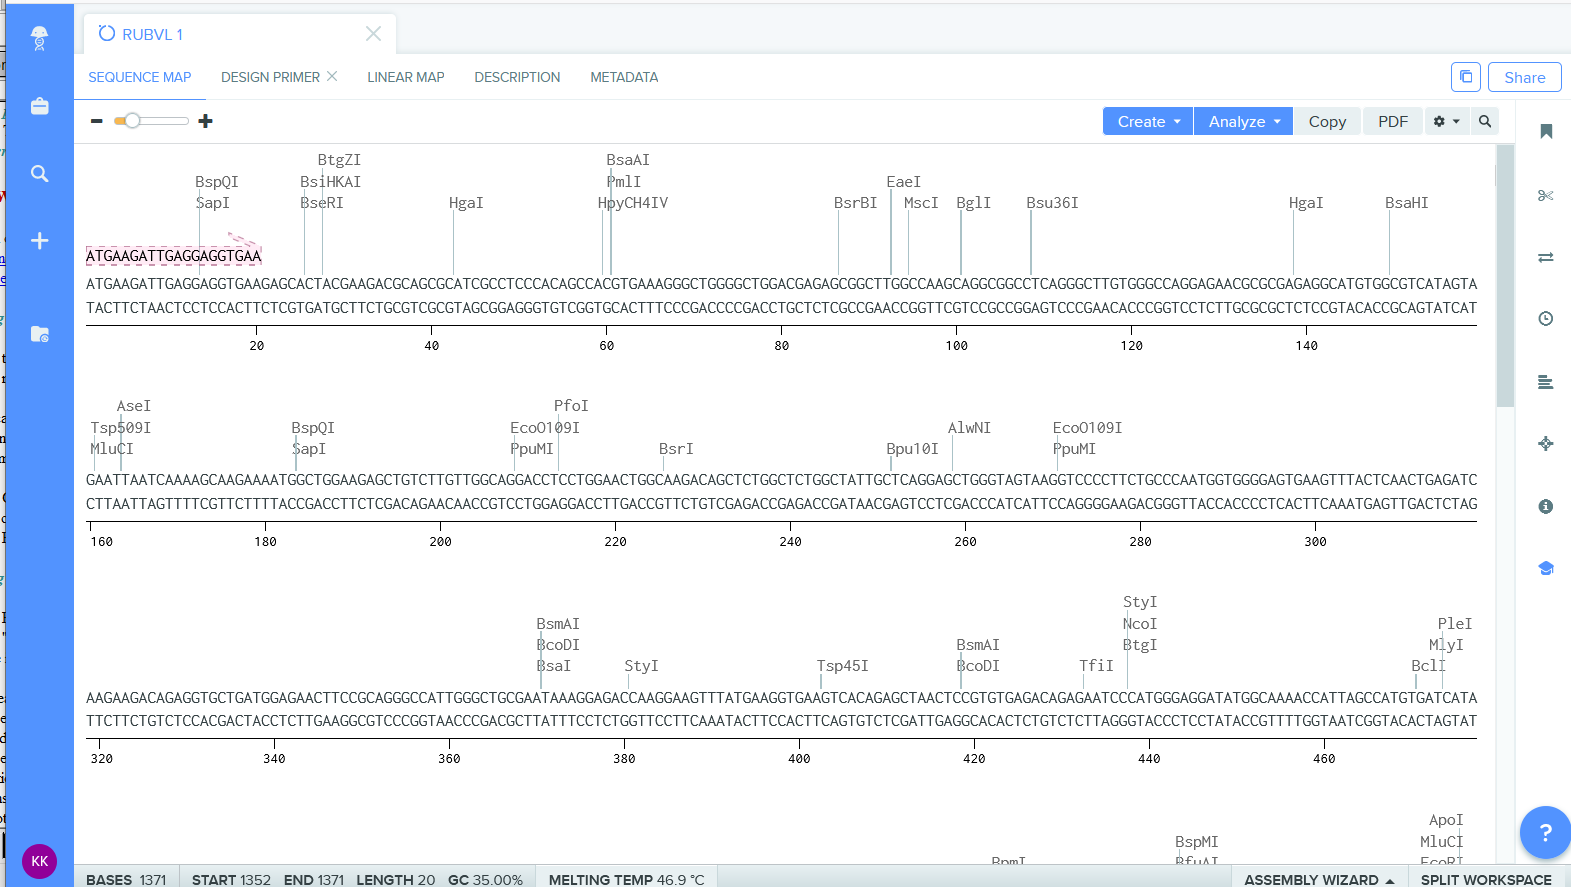This screenshot has height=887, width=1571.
Task: Expand the Create dropdown
Action: [x=1148, y=121]
